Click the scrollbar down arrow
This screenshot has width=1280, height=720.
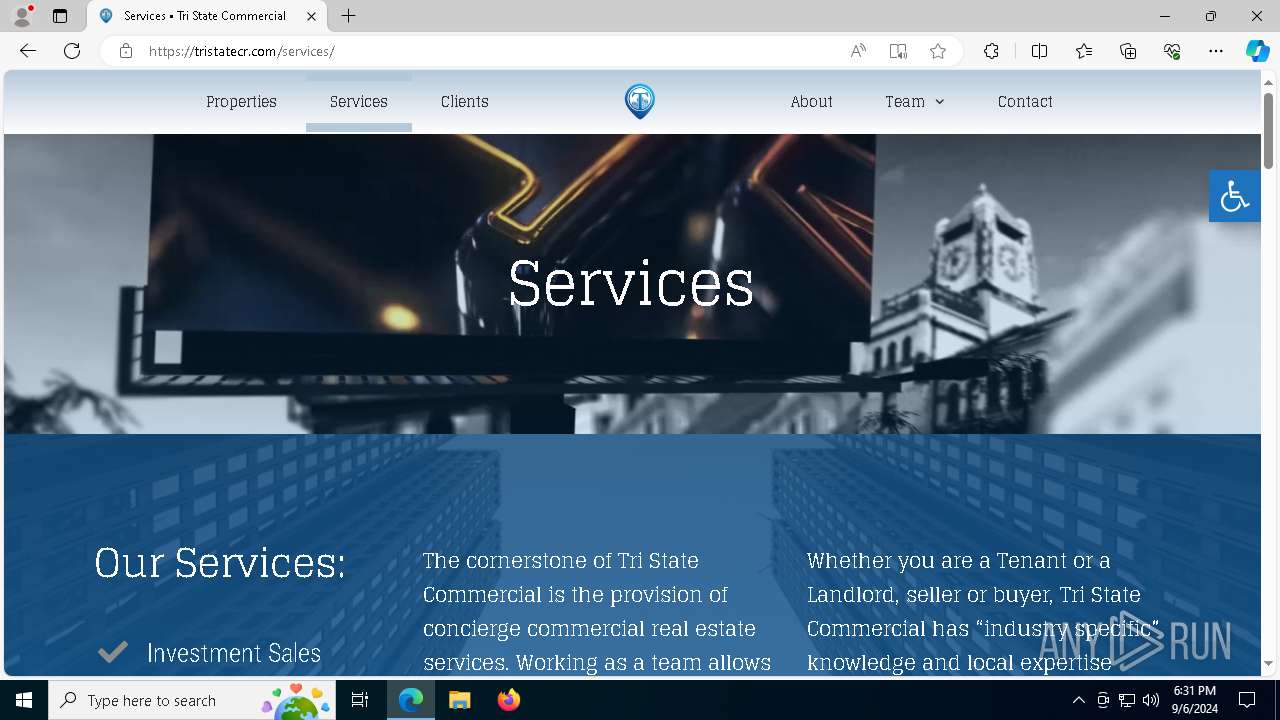[1268, 664]
